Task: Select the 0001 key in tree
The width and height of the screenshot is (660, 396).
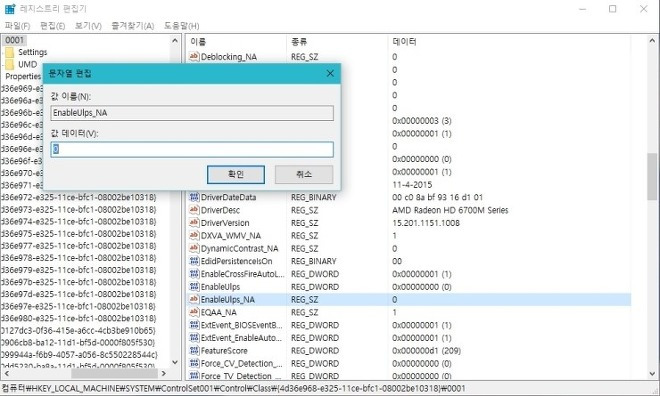Action: tap(15, 40)
